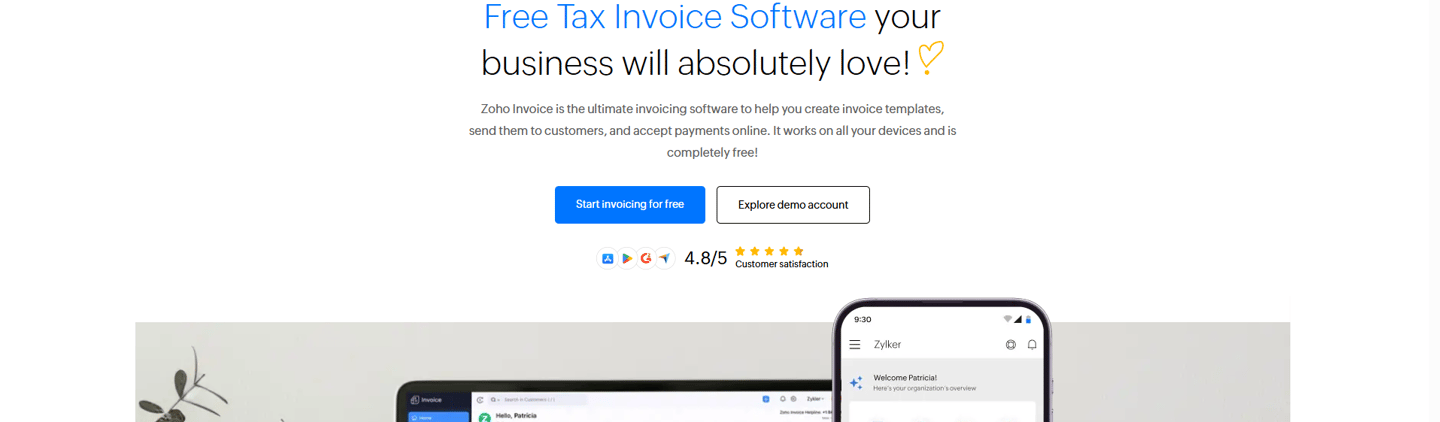Click the Capterra arrow rating icon

tap(665, 258)
